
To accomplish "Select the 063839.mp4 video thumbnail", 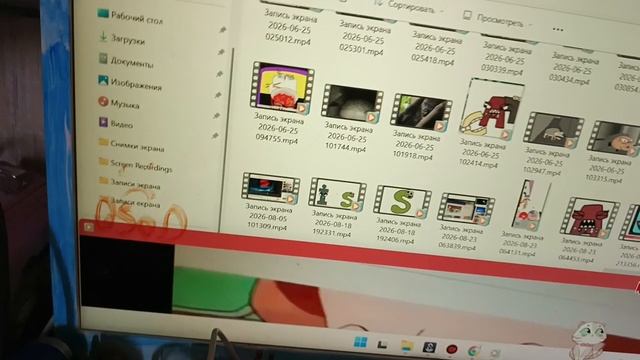I will pyautogui.click(x=466, y=210).
